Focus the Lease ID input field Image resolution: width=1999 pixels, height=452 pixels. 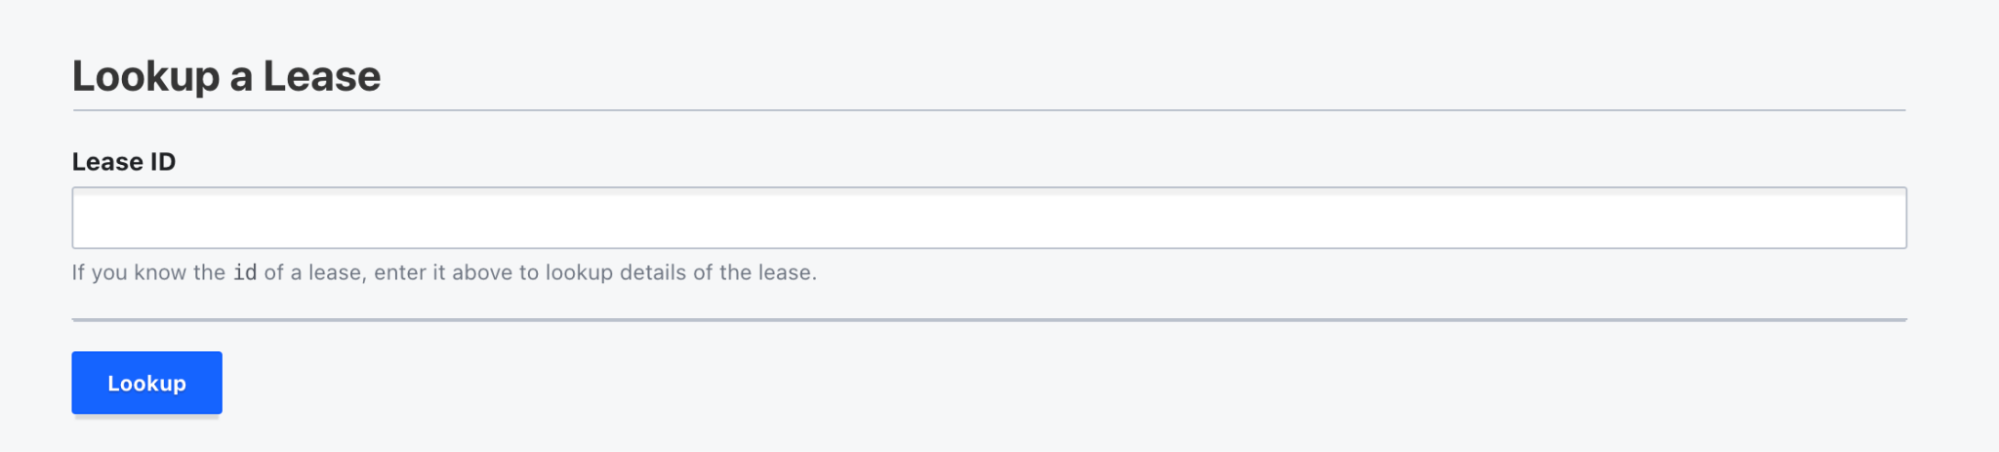(x=988, y=218)
